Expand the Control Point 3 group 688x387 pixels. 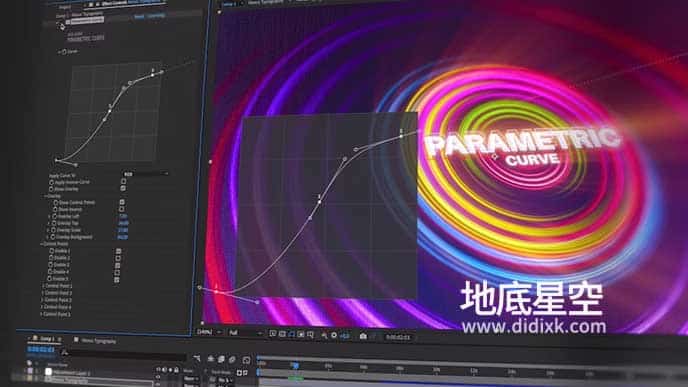42,300
